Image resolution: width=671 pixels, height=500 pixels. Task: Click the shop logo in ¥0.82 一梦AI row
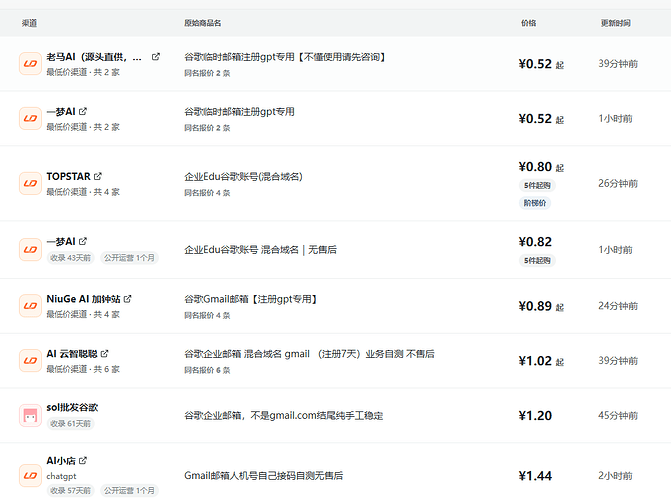click(30, 250)
